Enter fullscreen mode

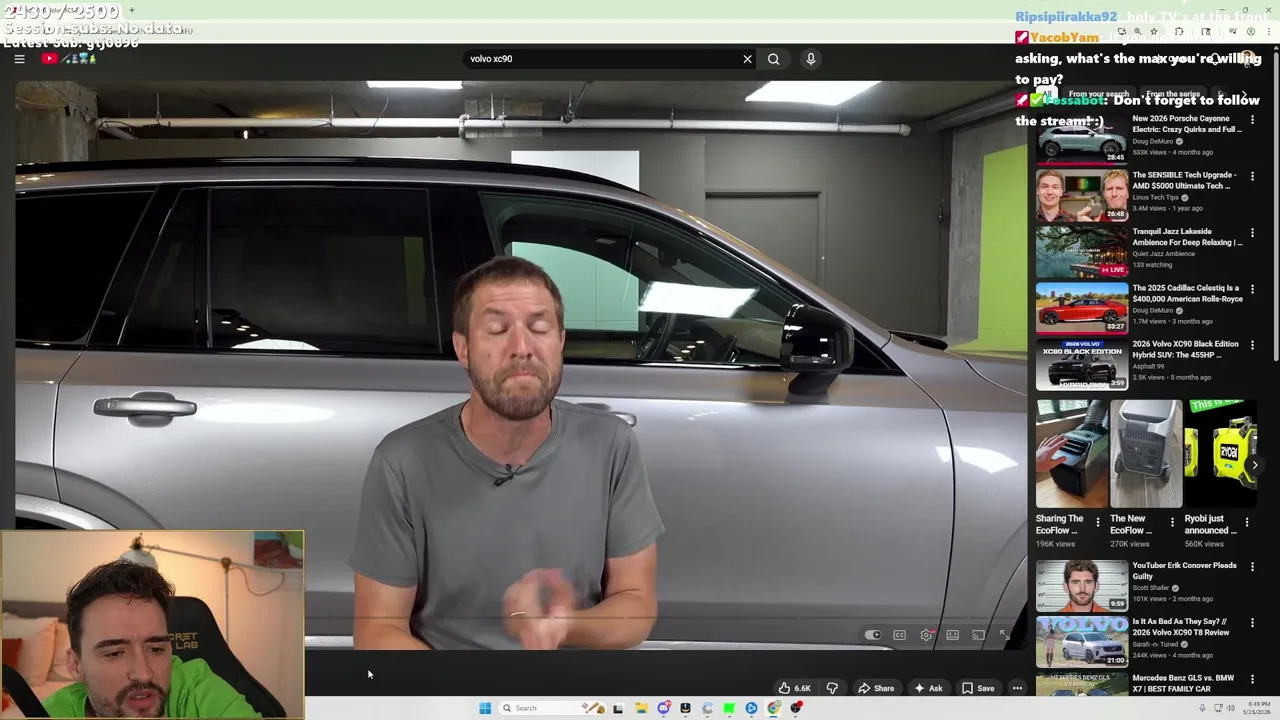(x=1004, y=635)
